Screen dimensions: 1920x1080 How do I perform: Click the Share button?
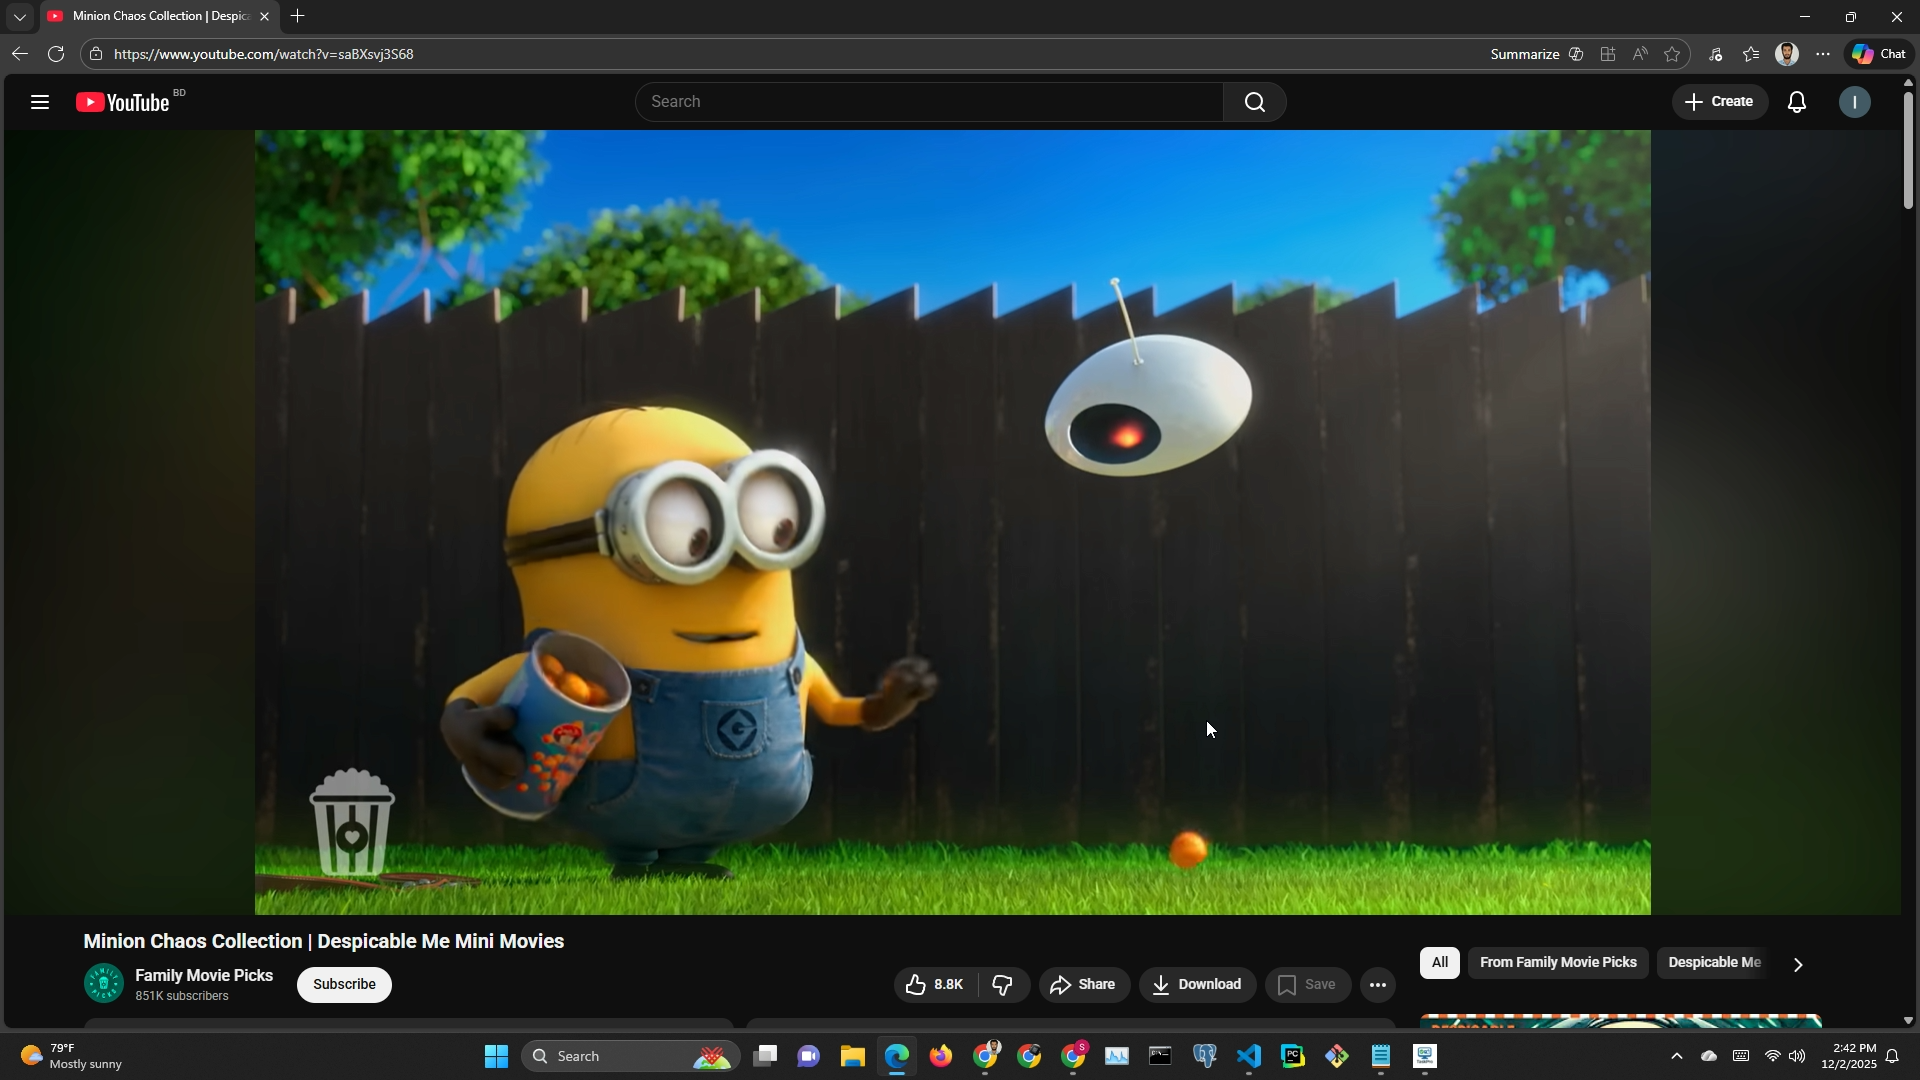[1083, 985]
